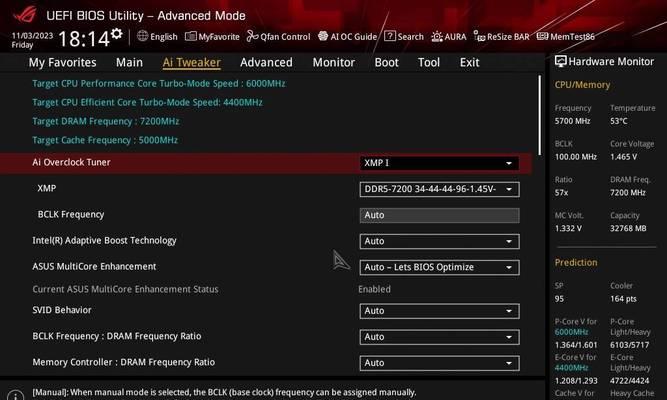Viewport: 667px width, 400px height.
Task: Open settings via the gear icon beside the clock
Action: coord(117,34)
